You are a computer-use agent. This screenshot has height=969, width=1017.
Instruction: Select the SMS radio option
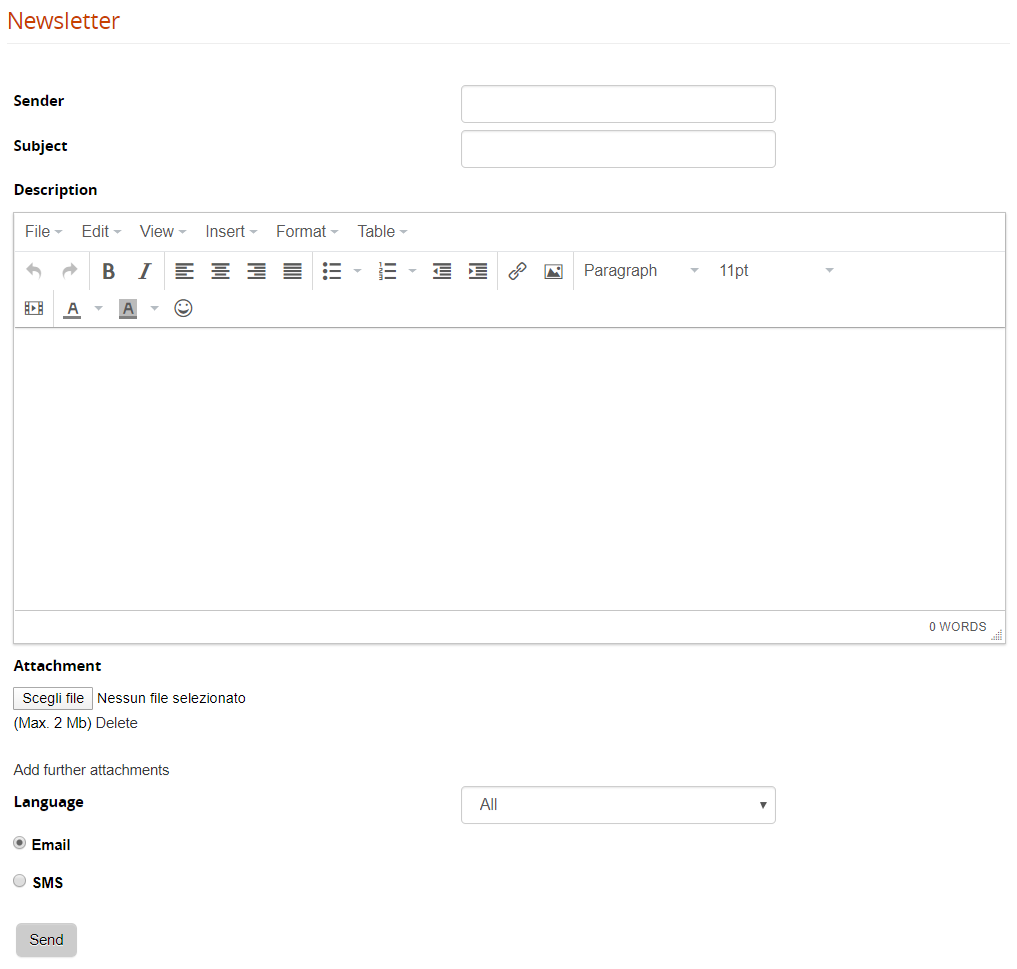pos(20,881)
